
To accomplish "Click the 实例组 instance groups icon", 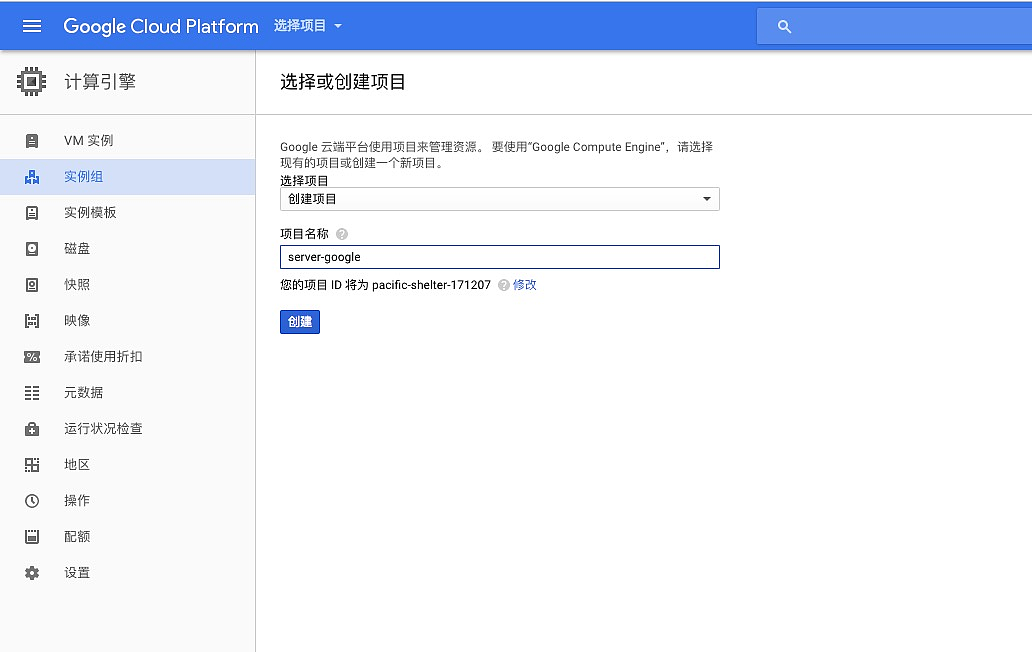I will pos(32,177).
